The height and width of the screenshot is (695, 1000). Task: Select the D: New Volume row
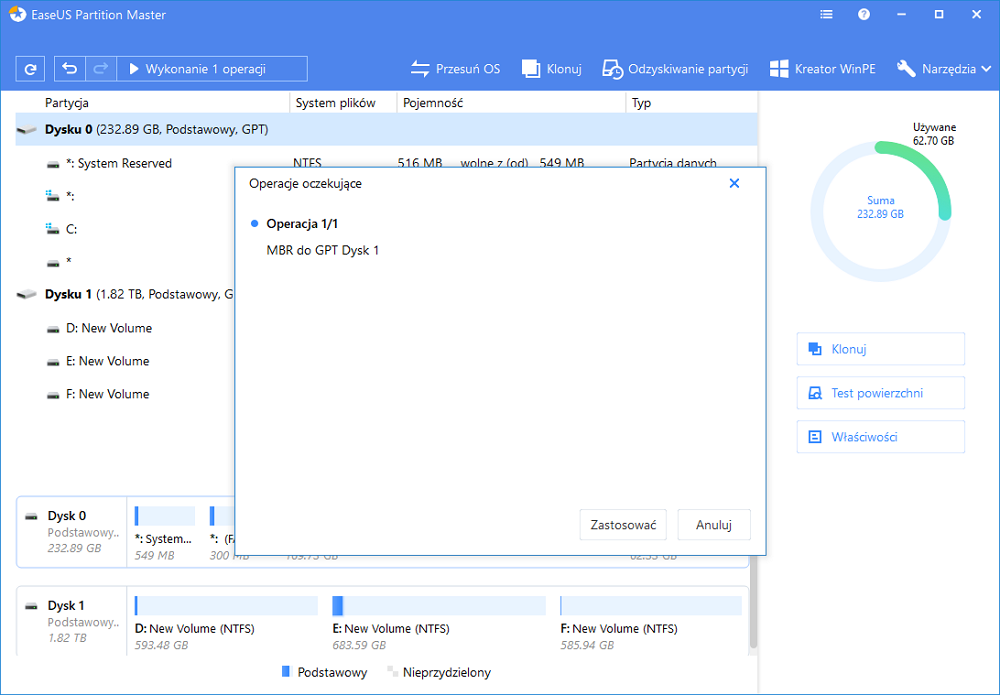[x=125, y=328]
